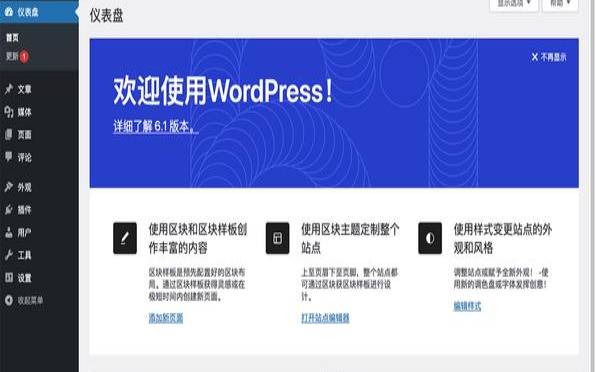Click the media icon beside 媒体
The height and width of the screenshot is (372, 596).
(9, 112)
